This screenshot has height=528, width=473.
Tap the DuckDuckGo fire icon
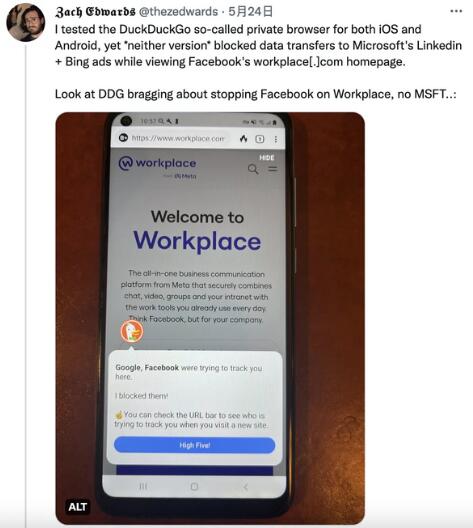(243, 138)
